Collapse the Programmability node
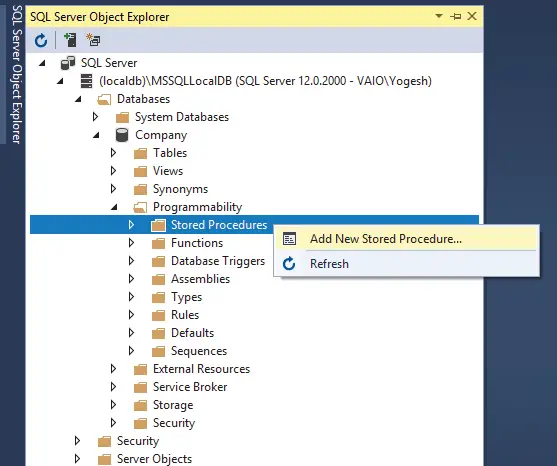 tap(114, 207)
